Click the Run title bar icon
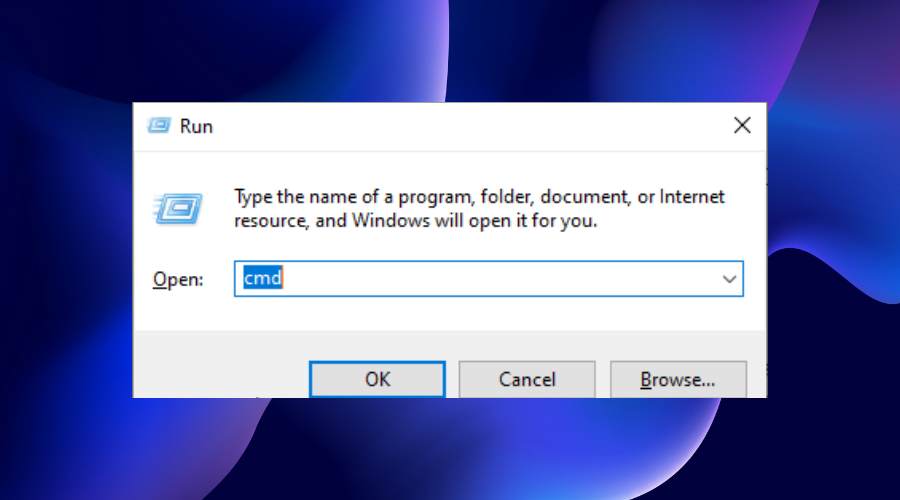 [159, 125]
